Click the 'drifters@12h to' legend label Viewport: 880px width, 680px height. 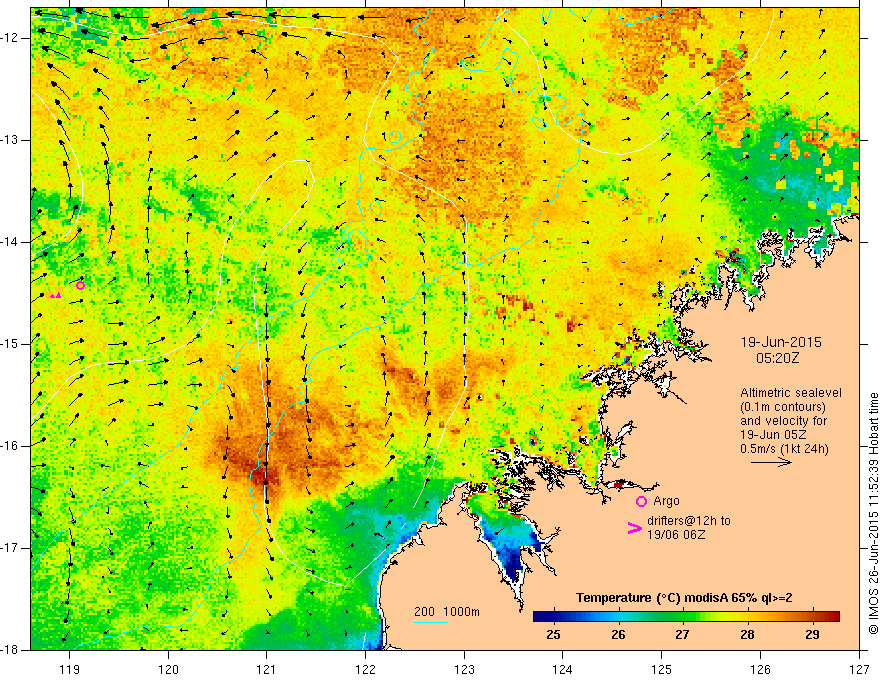[x=689, y=521]
